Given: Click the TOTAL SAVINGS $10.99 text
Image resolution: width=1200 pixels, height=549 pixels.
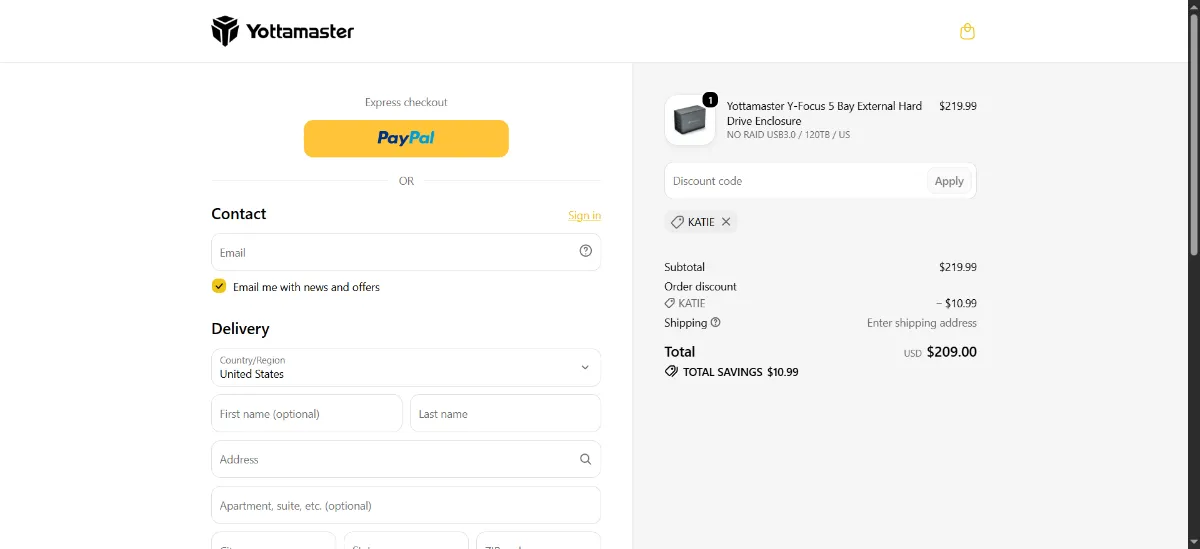Looking at the screenshot, I should click(740, 371).
